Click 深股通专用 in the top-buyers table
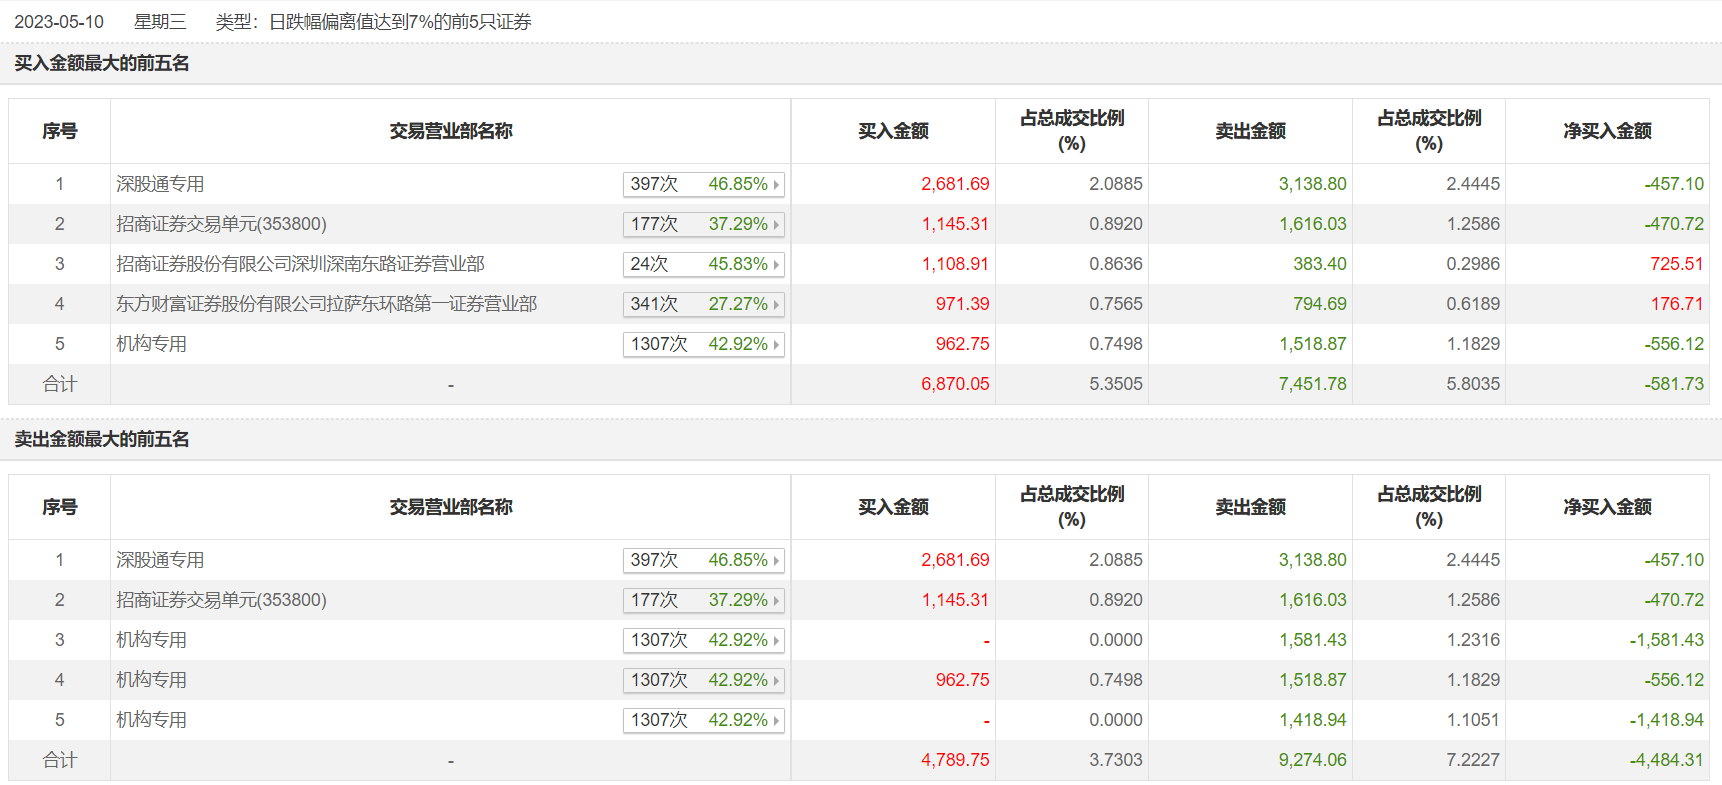 [160, 184]
